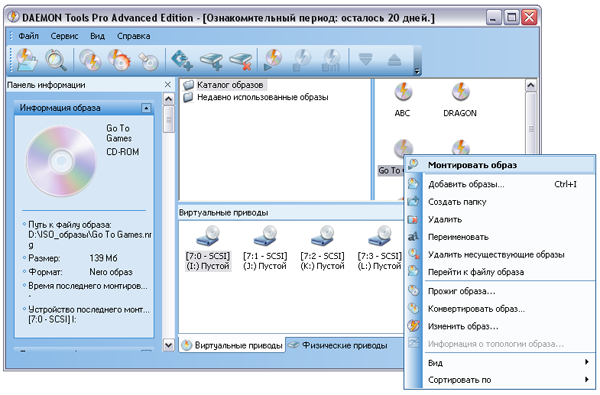This screenshot has width=600, height=395.
Task: Choose Конвертировать образ... menu item
Action: [x=500, y=309]
